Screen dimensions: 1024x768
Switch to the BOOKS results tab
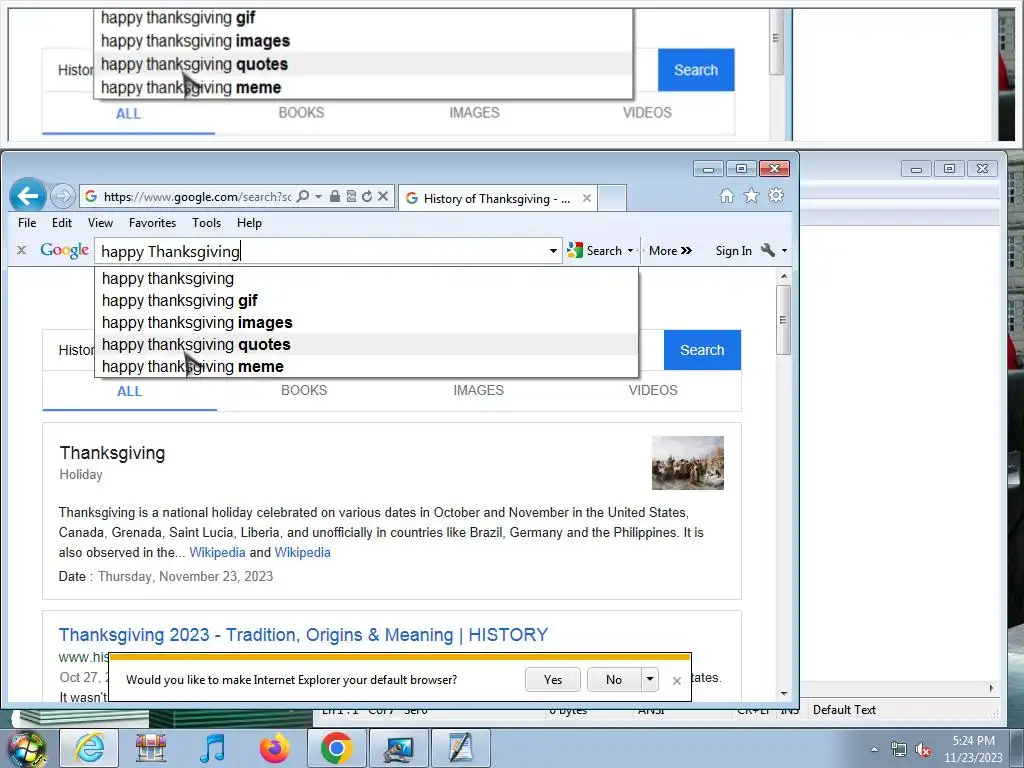point(304,391)
